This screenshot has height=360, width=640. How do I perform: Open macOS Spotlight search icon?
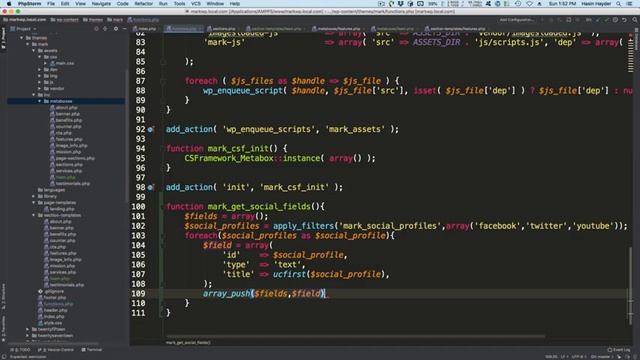tap(619, 4)
